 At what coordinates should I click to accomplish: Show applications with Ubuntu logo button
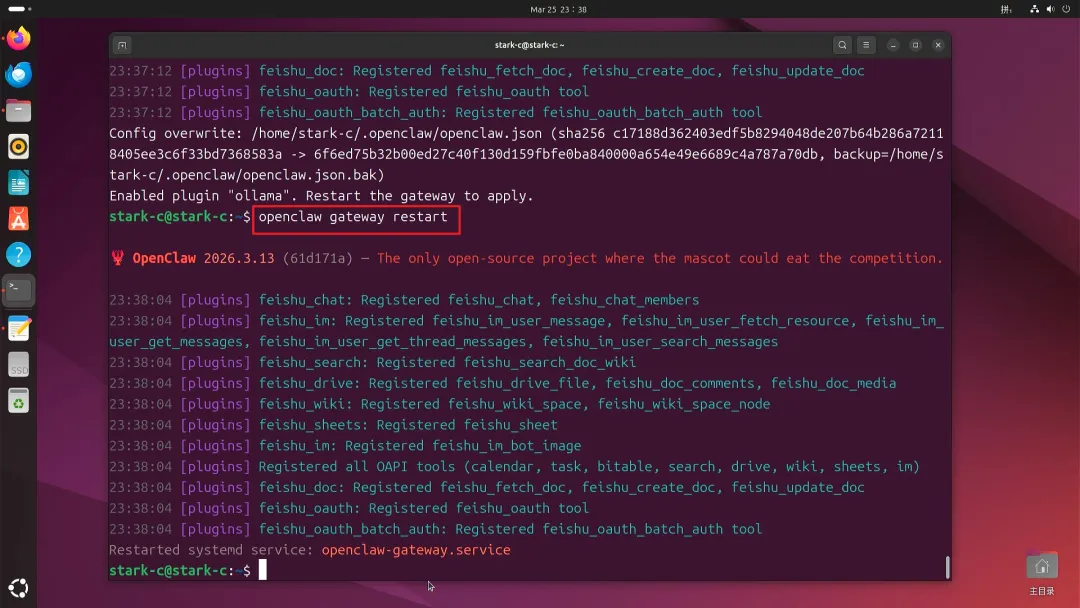click(x=19, y=588)
